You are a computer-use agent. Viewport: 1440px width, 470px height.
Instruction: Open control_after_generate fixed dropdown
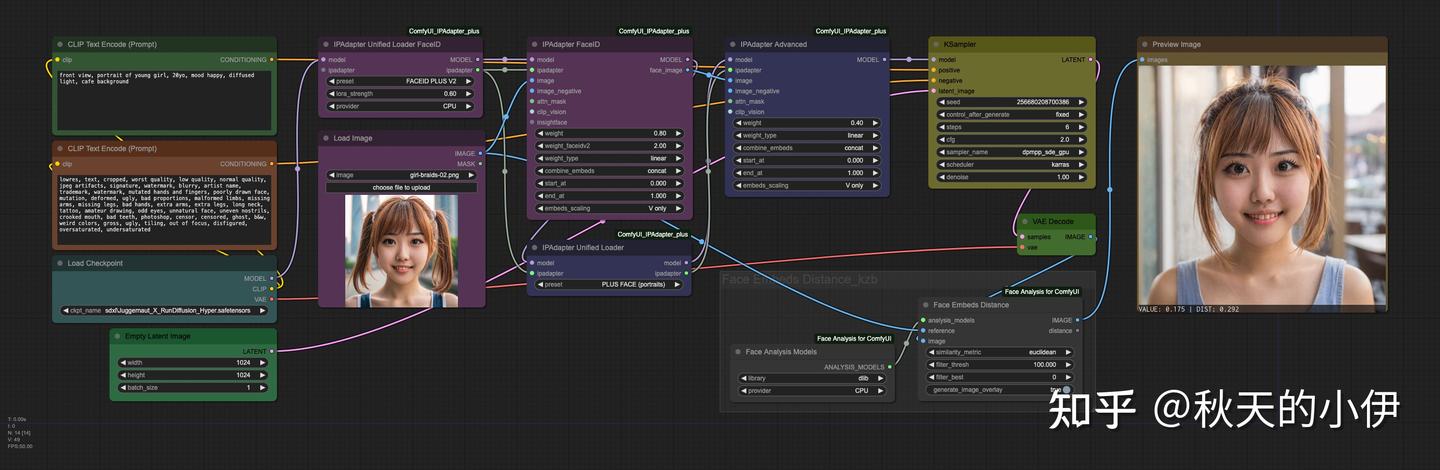pos(1011,115)
